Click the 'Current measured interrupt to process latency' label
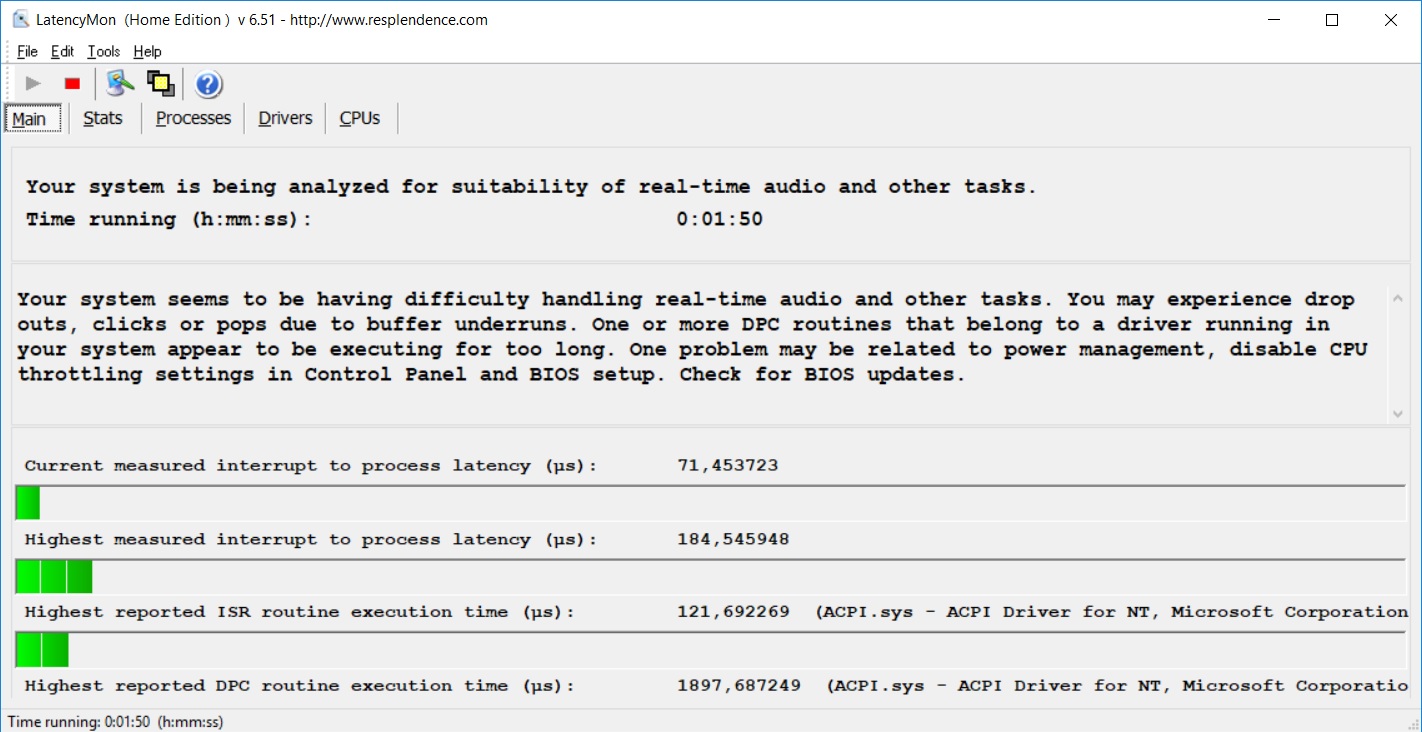The width and height of the screenshot is (1422, 732). (310, 466)
